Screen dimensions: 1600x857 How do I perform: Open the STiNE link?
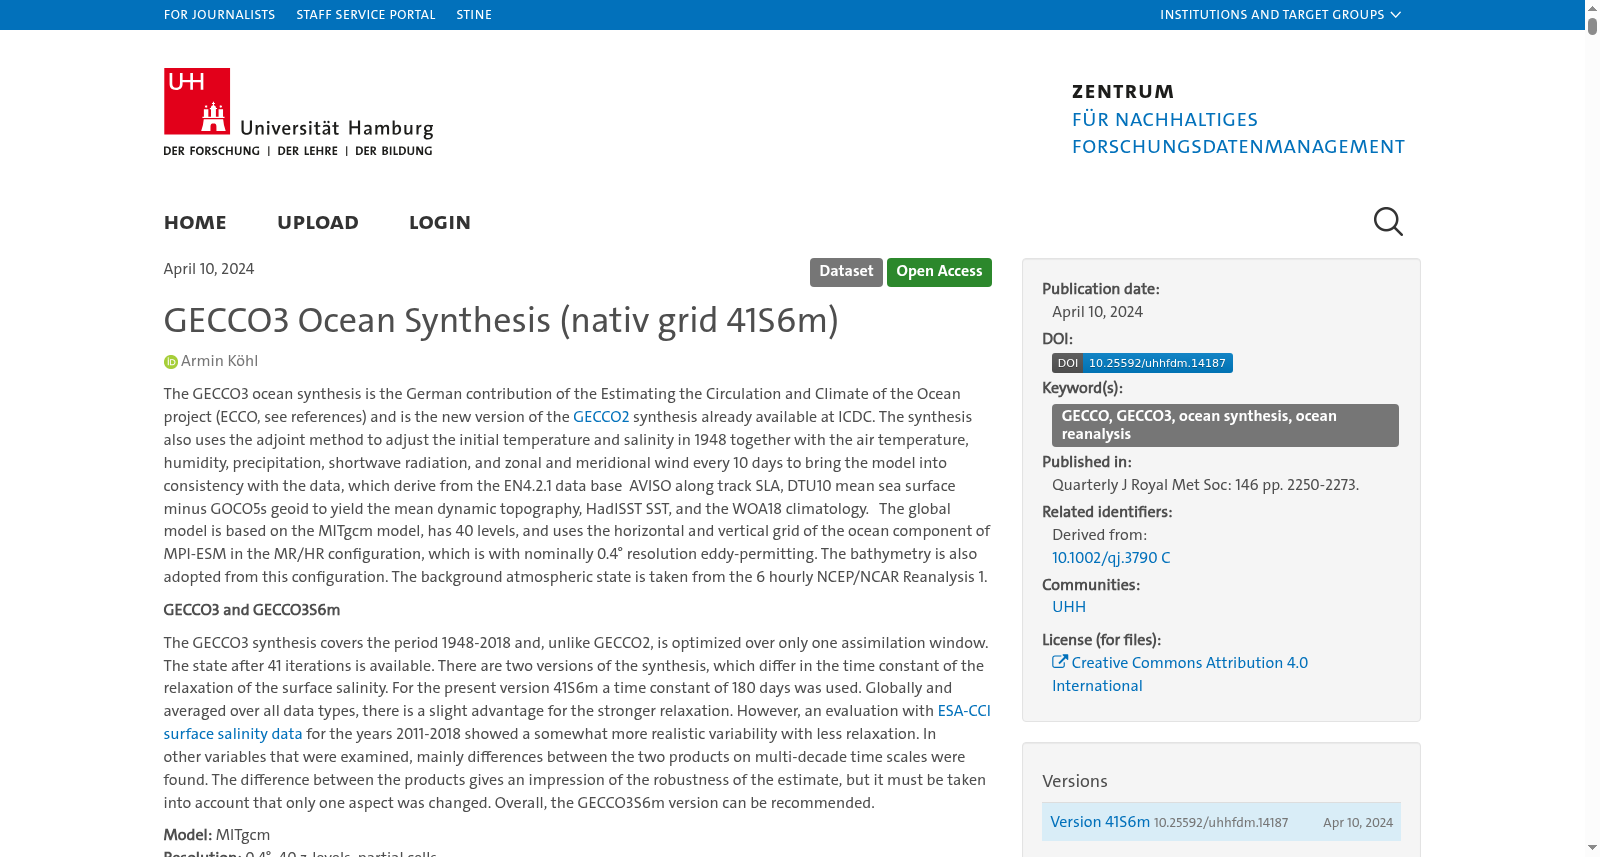coord(474,15)
